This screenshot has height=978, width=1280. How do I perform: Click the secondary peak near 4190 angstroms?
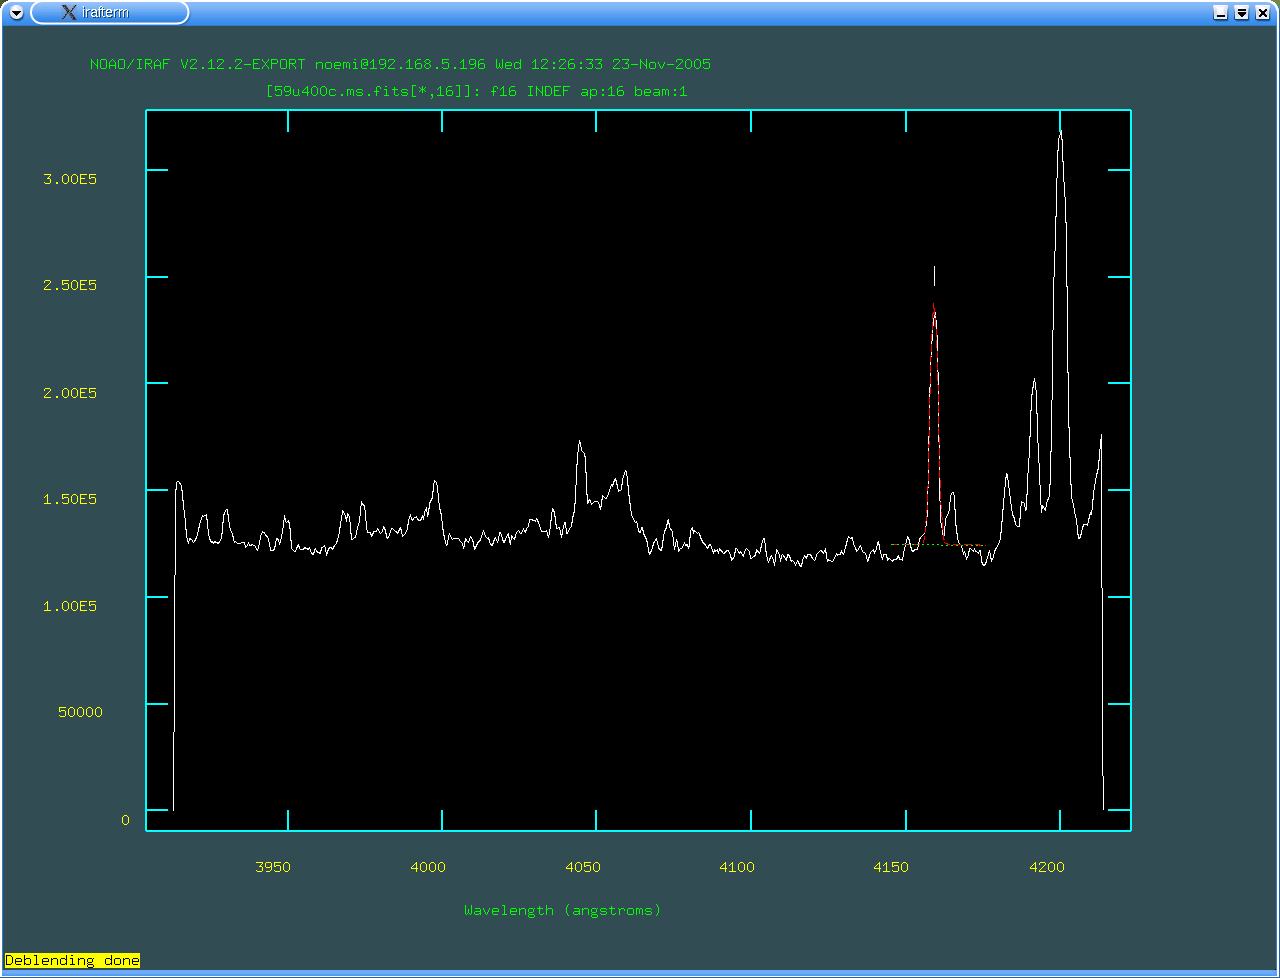click(1035, 385)
